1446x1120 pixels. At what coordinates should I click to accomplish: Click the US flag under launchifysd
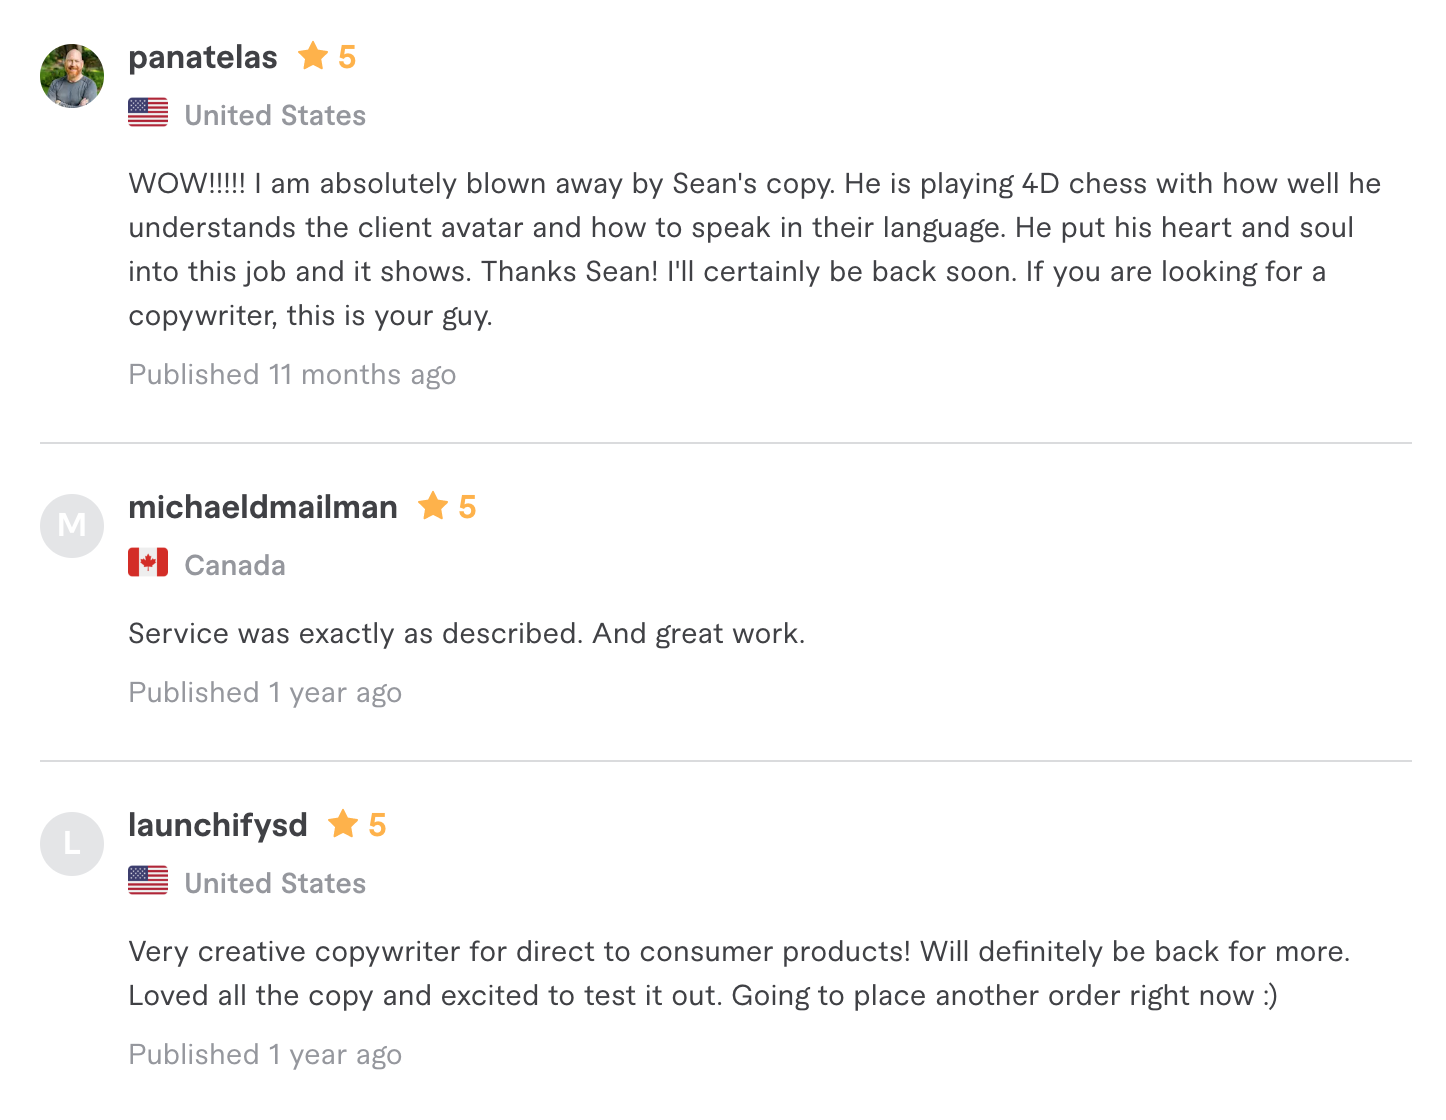pyautogui.click(x=148, y=881)
